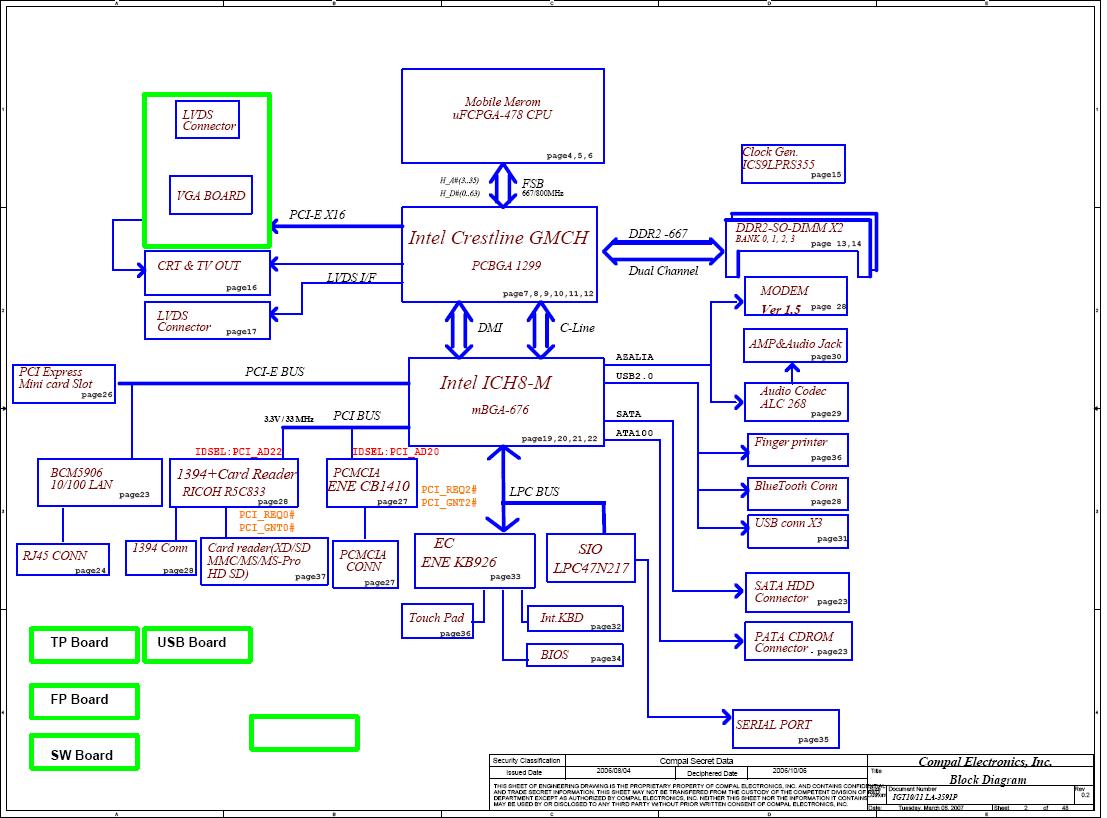Select the Finger printer block
1107x818 pixels.
pos(798,450)
